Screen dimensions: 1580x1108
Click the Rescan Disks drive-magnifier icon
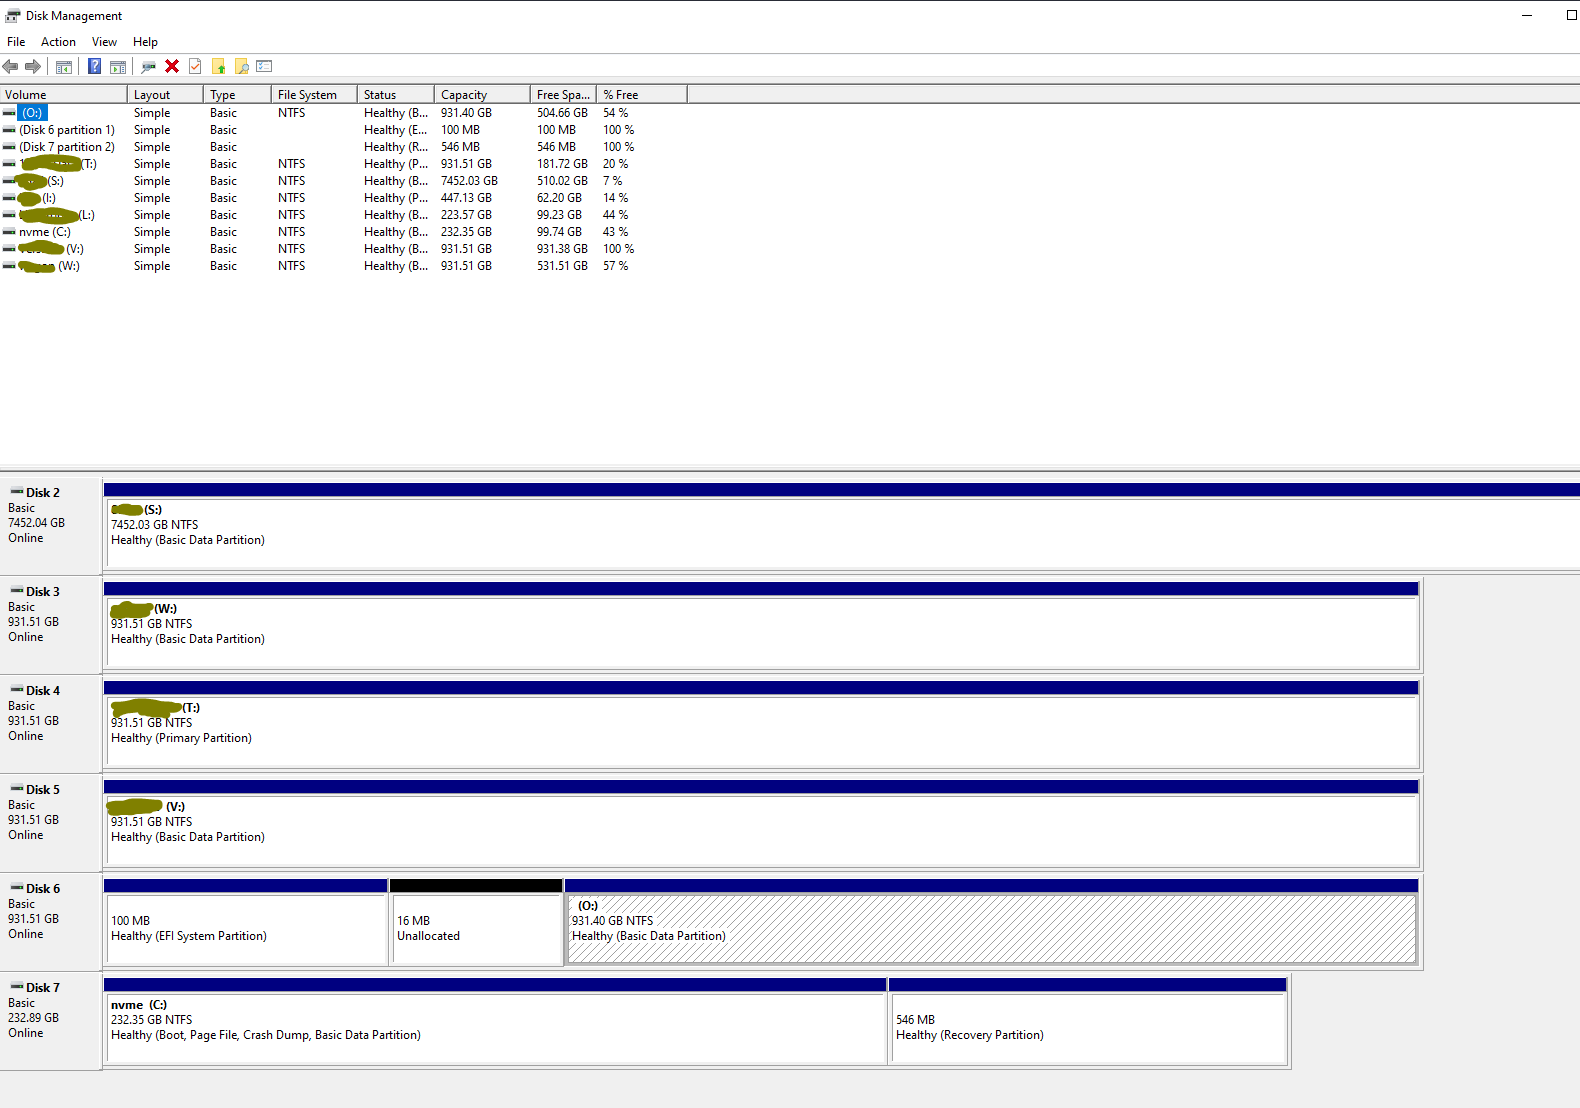(149, 67)
